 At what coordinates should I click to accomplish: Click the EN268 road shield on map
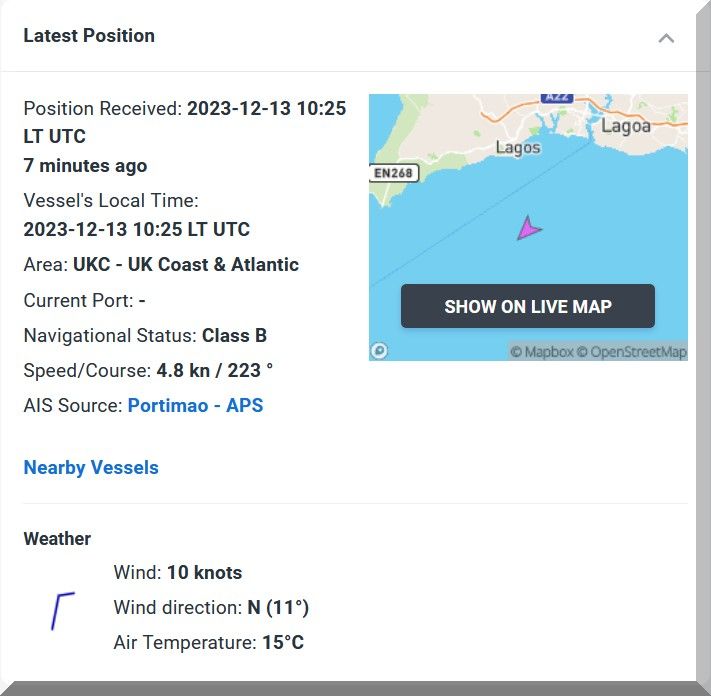[x=394, y=173]
